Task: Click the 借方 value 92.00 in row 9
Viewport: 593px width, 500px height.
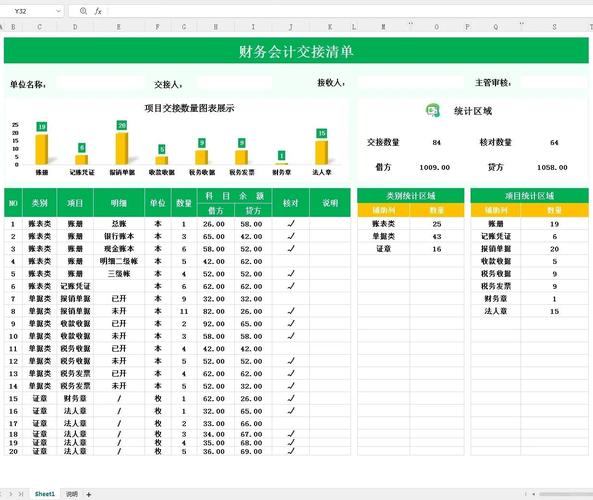Action: point(214,324)
